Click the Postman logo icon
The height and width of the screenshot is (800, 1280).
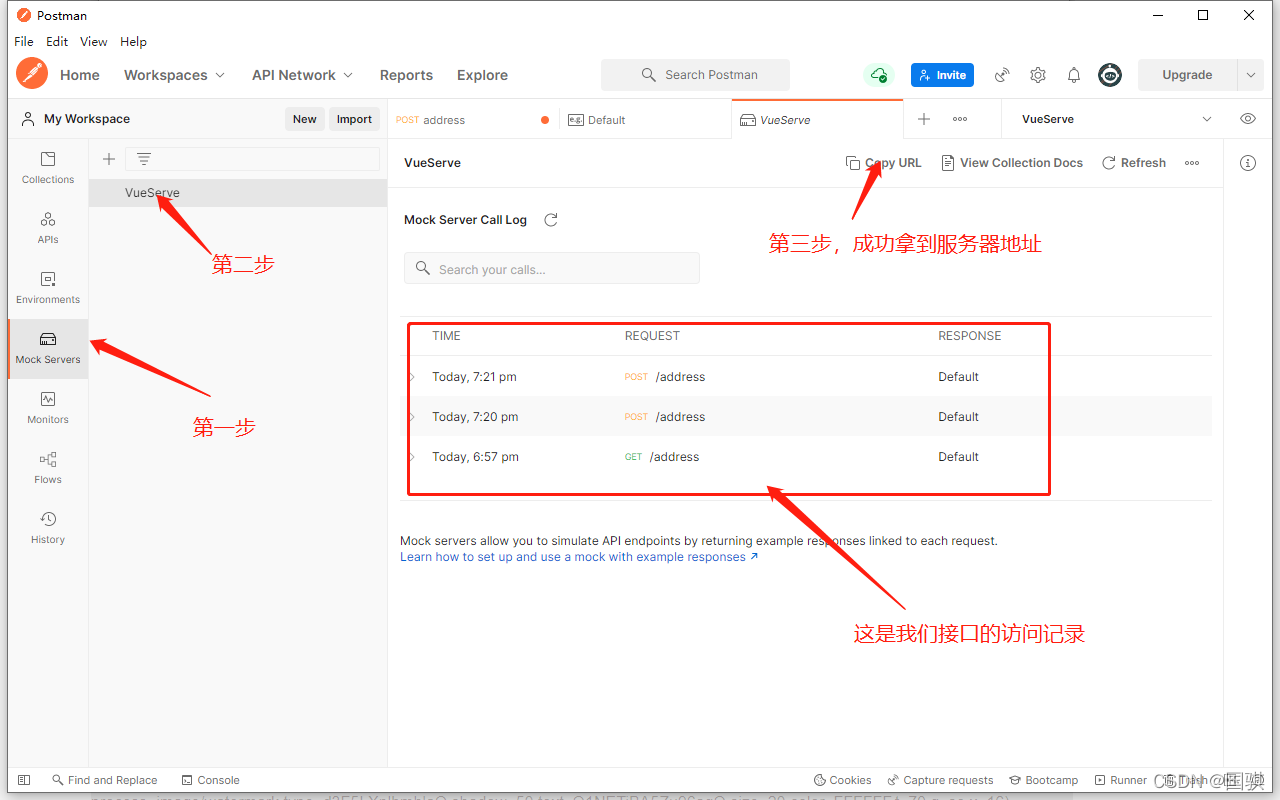point(32,74)
